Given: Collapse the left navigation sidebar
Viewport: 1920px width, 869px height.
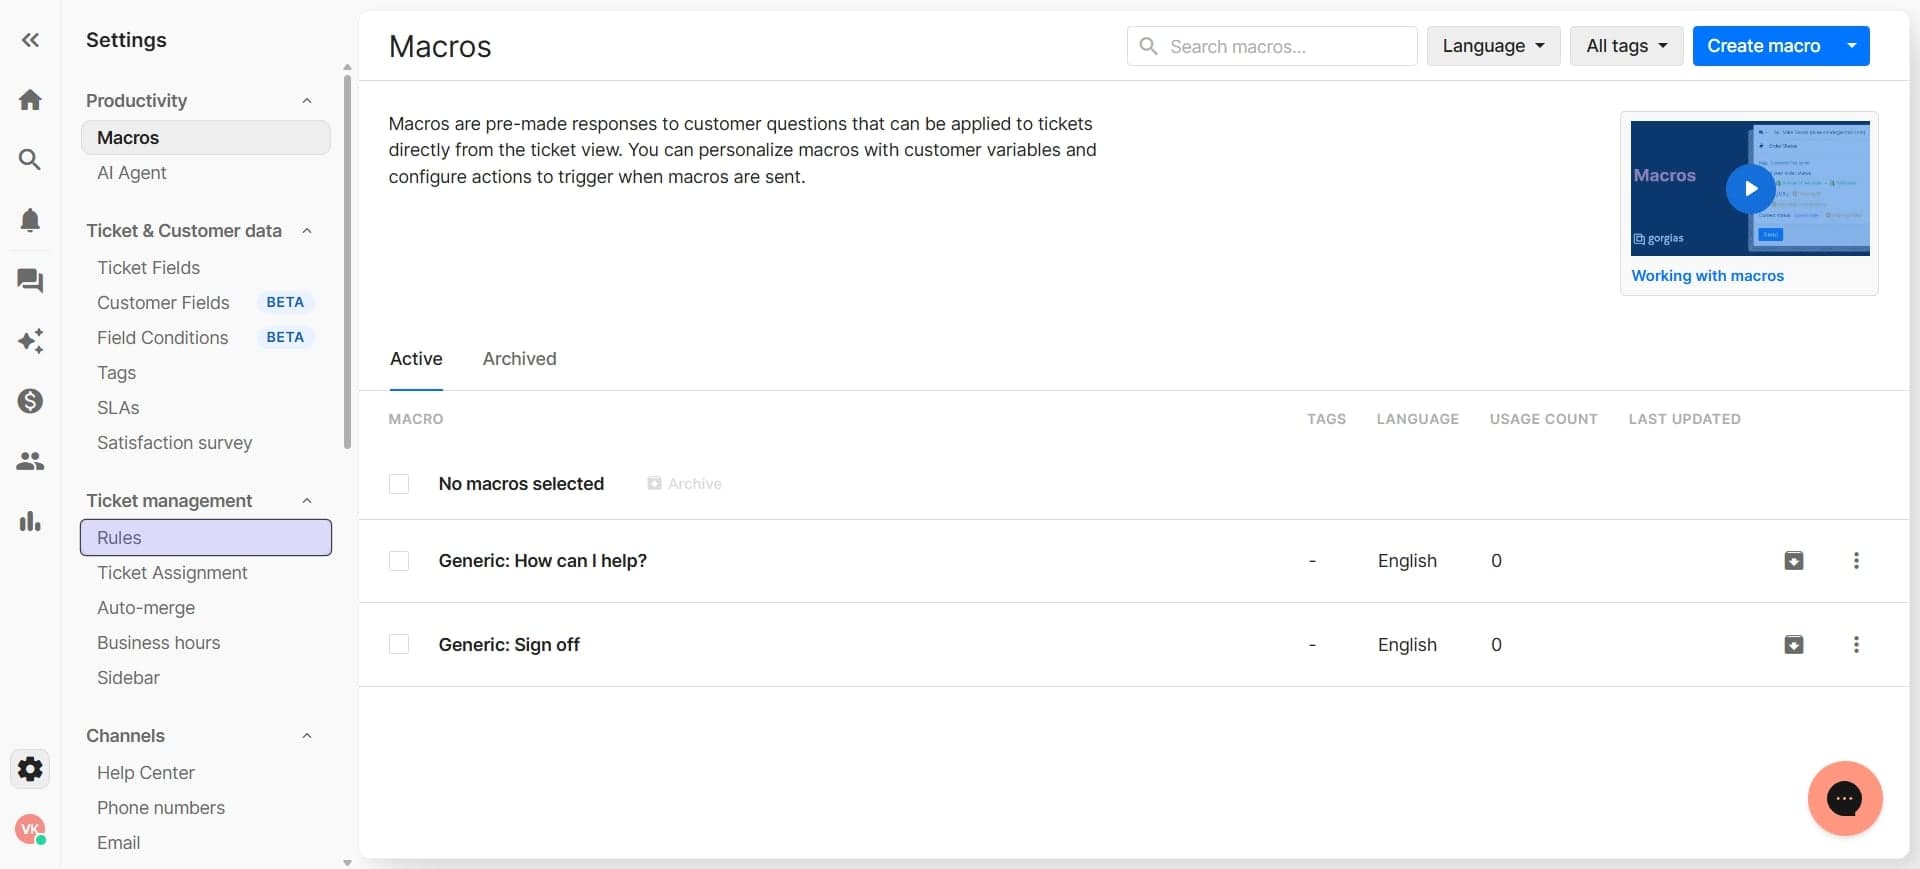Looking at the screenshot, I should [x=30, y=40].
